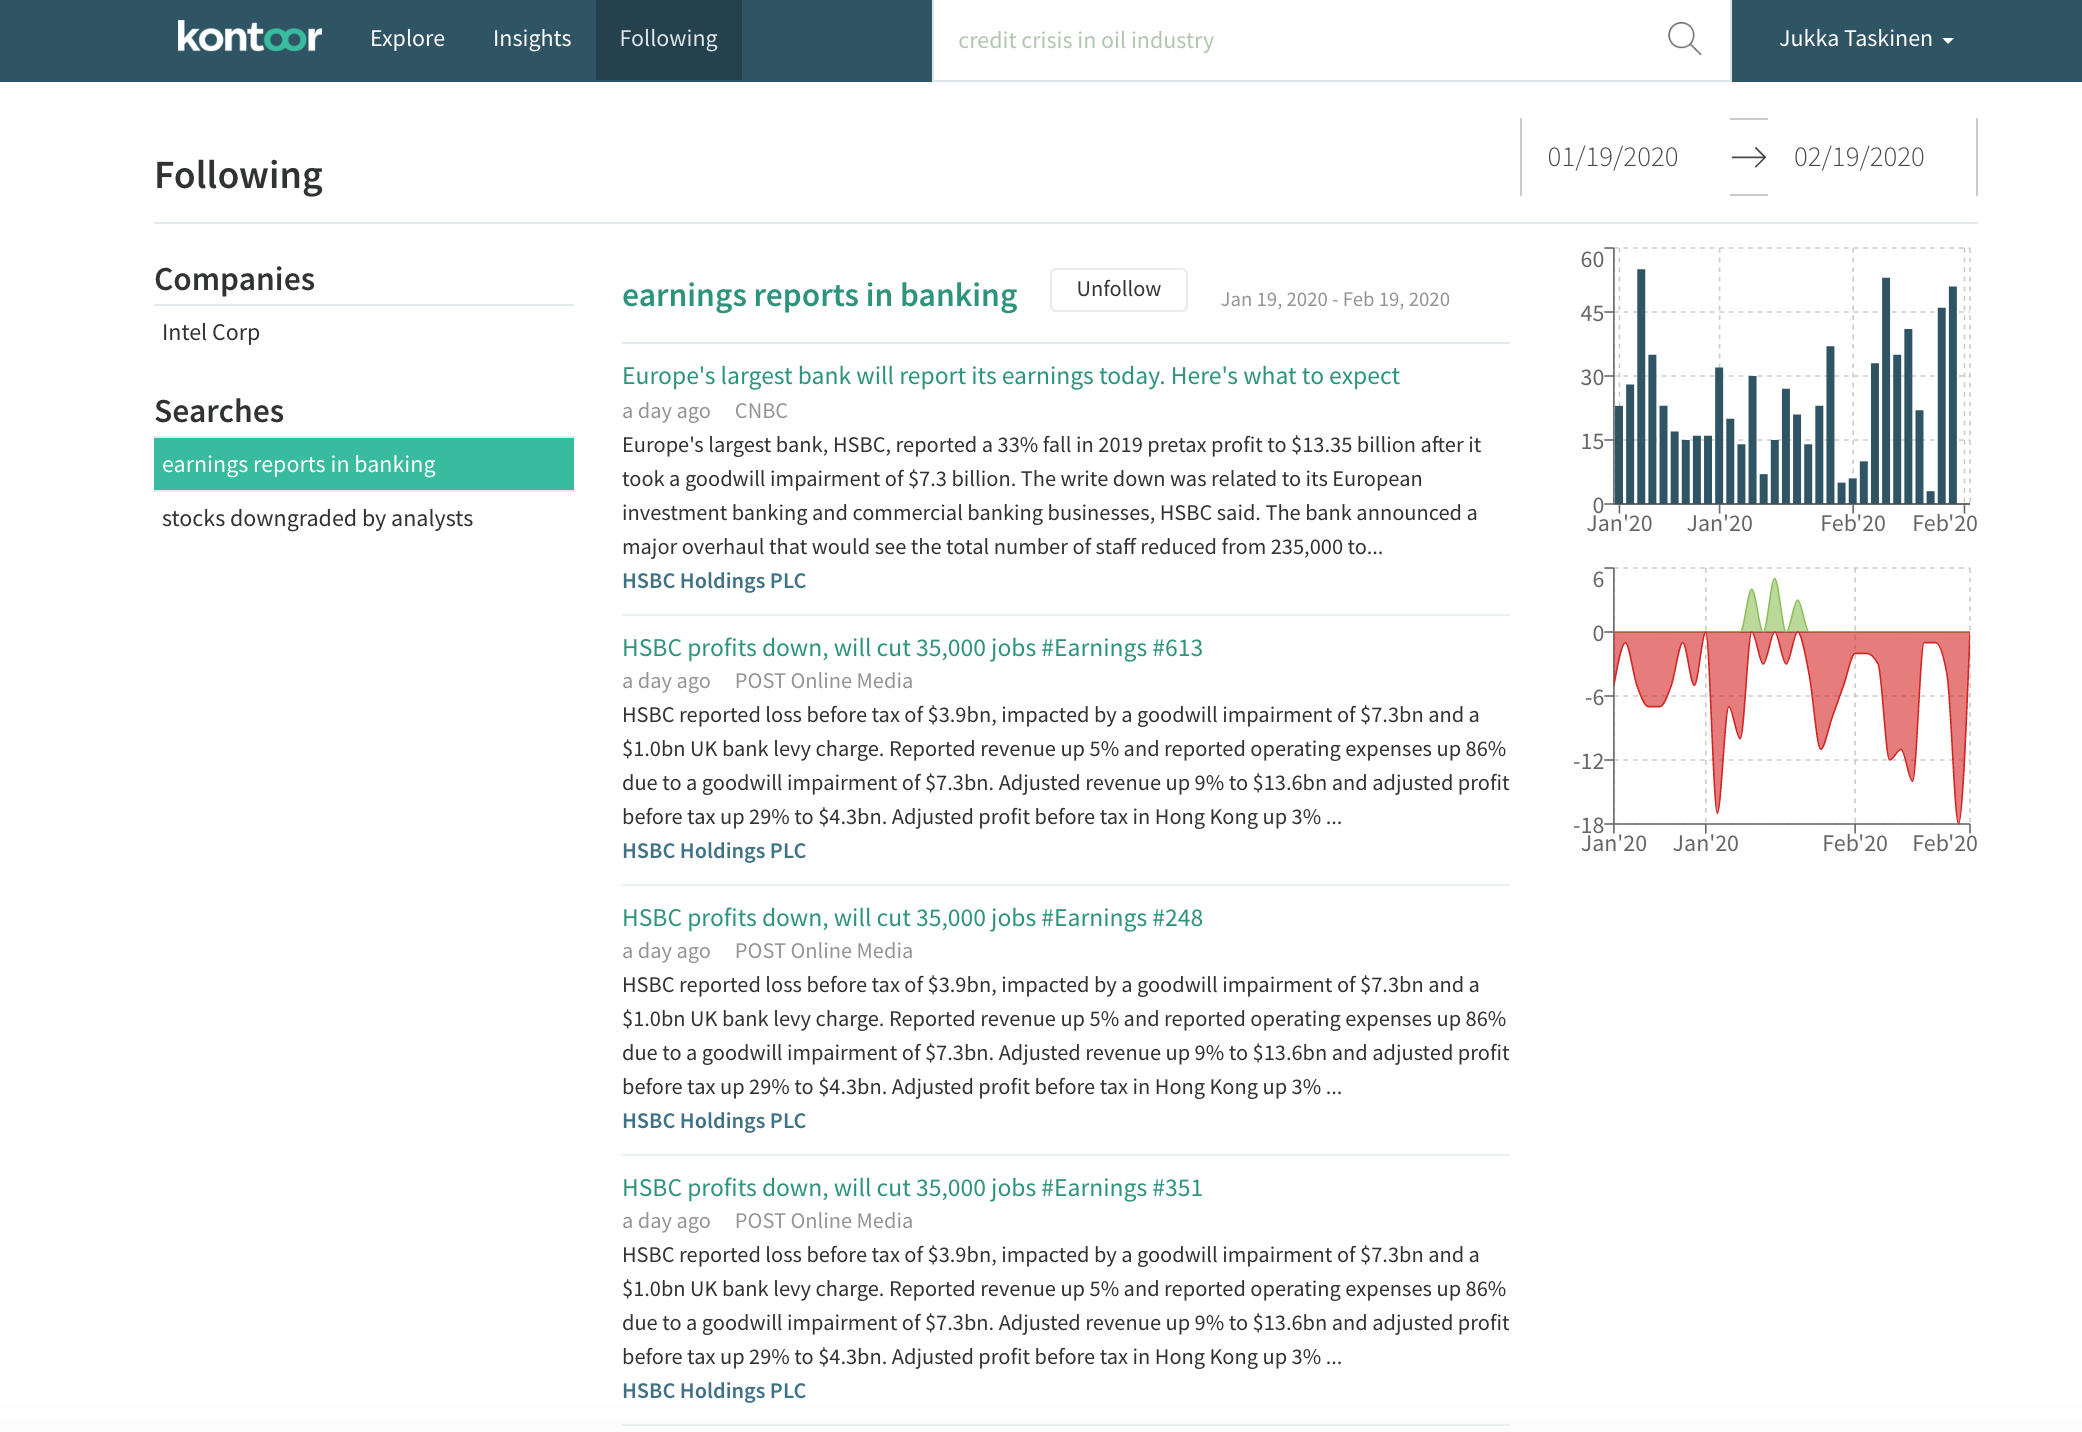Click POST Online Media source under #613 article

(x=823, y=681)
